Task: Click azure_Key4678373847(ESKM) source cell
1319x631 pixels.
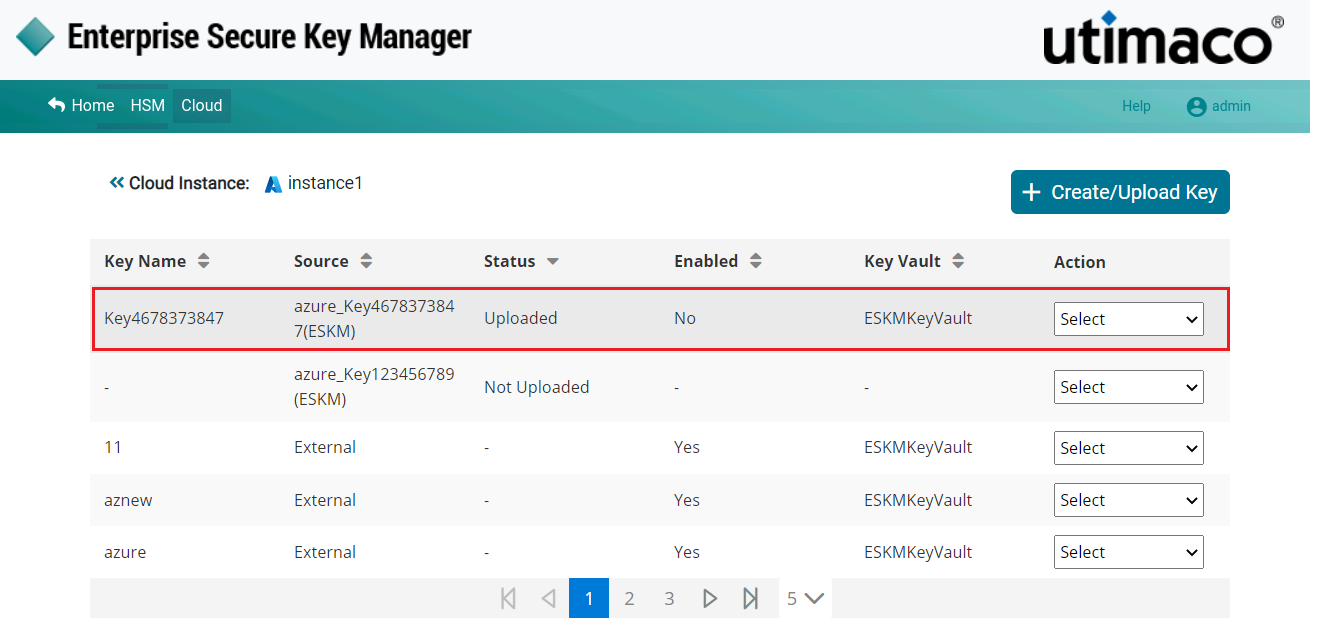Action: pyautogui.click(x=375, y=318)
